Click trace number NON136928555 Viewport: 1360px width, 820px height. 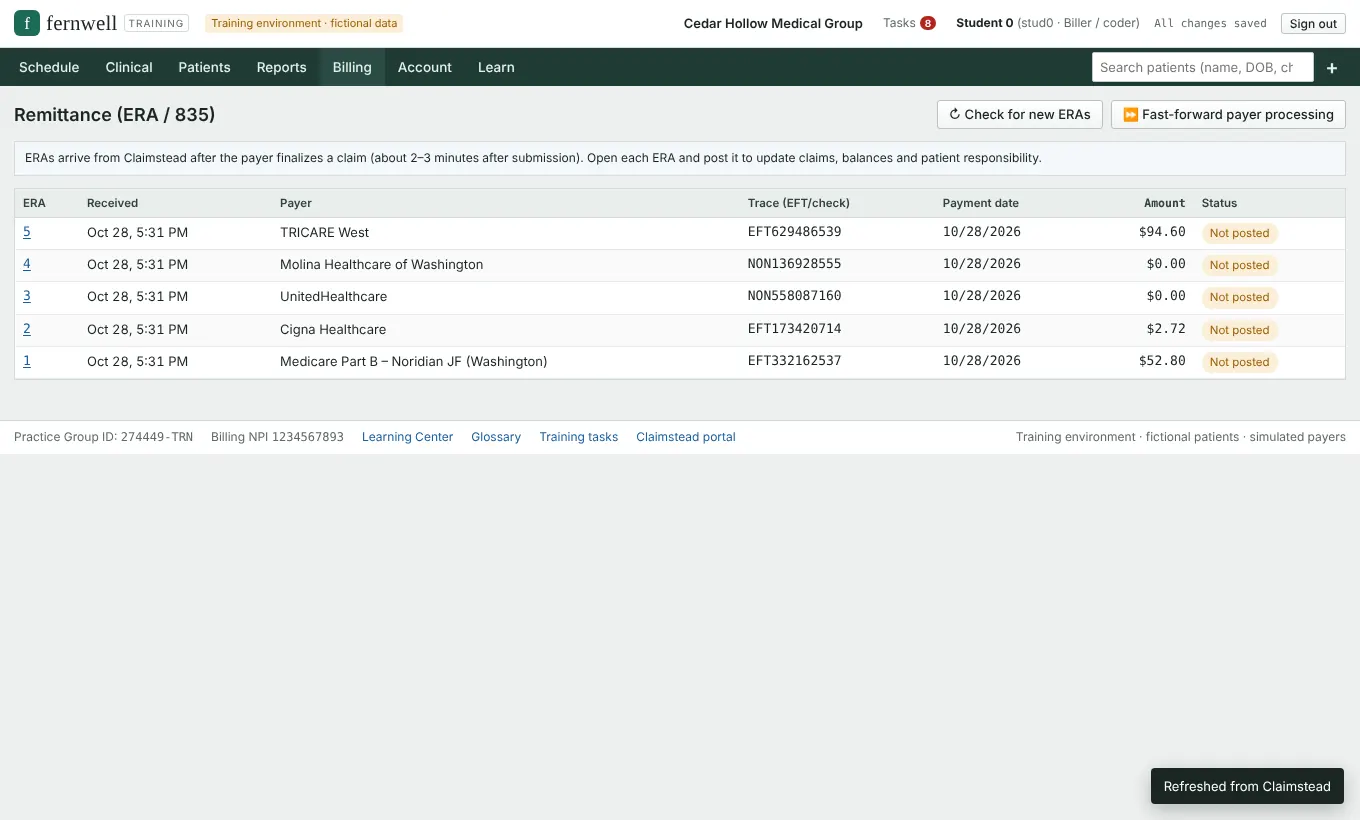[x=795, y=264]
